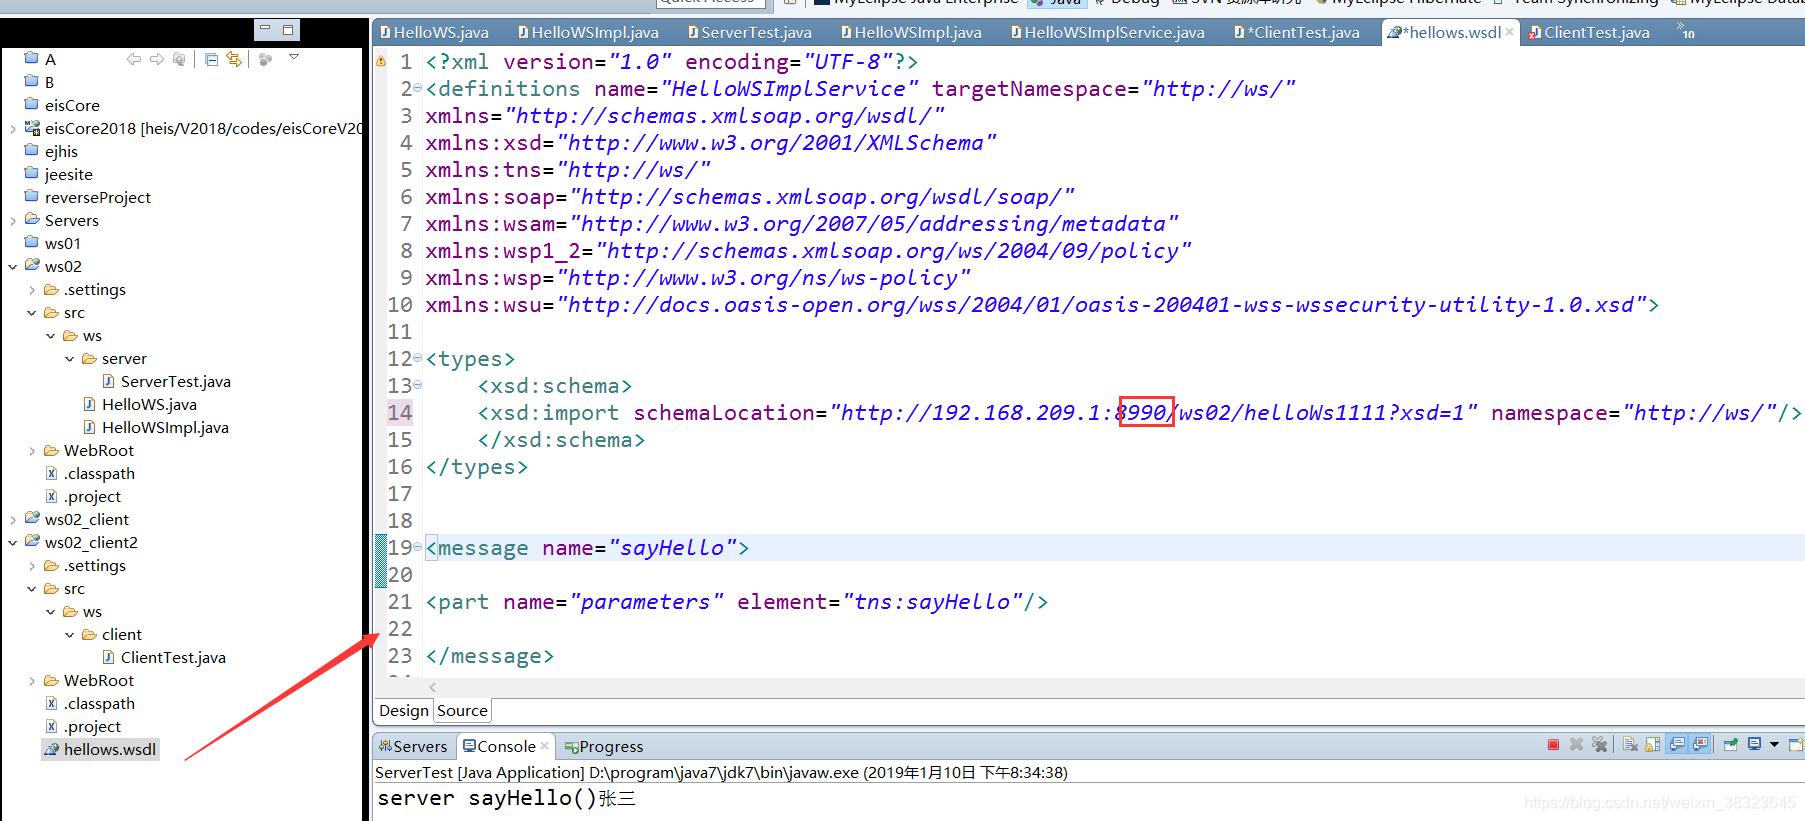
Task: Click Up-level icon in Package Explorer toolbar
Action: click(179, 59)
